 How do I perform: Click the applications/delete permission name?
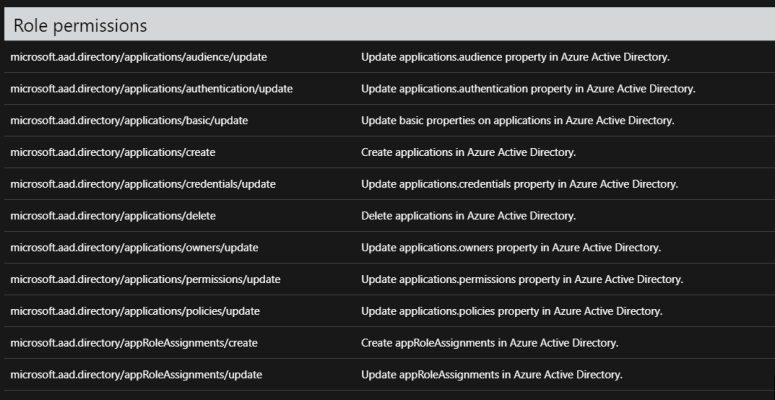pos(112,216)
